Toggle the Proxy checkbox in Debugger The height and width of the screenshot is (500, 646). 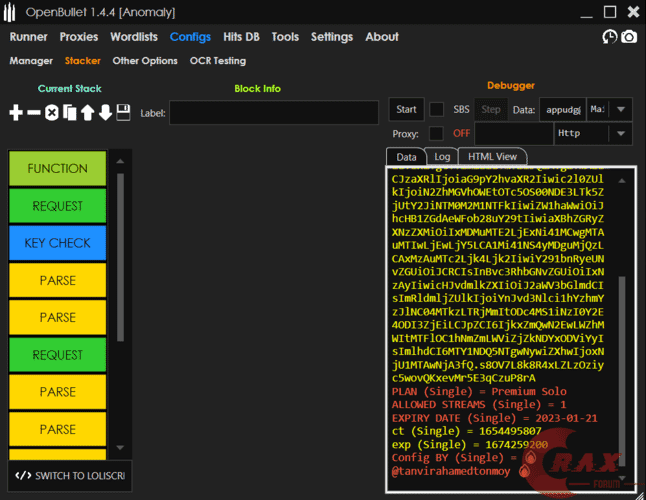click(436, 133)
